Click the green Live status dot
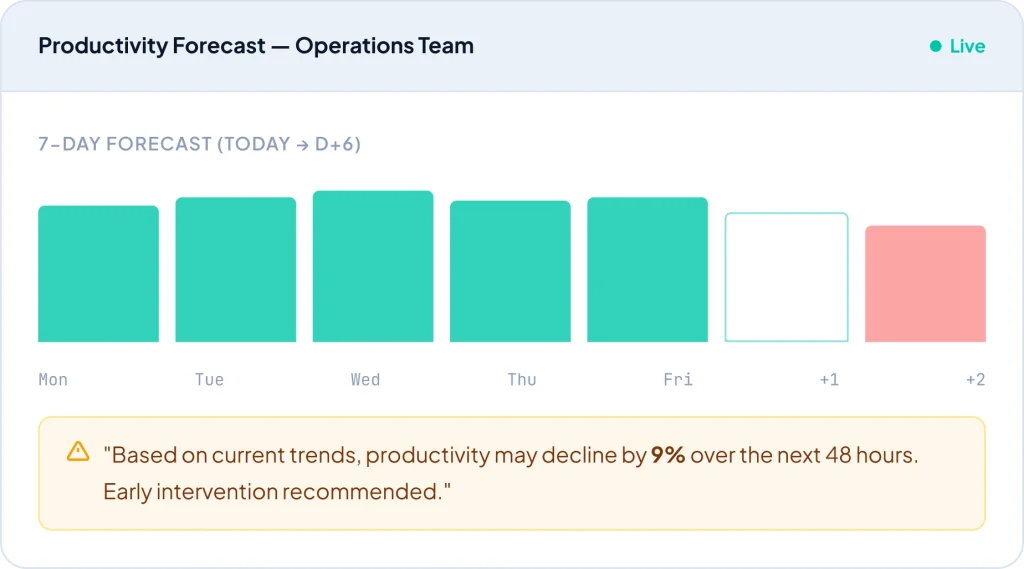 (x=935, y=46)
